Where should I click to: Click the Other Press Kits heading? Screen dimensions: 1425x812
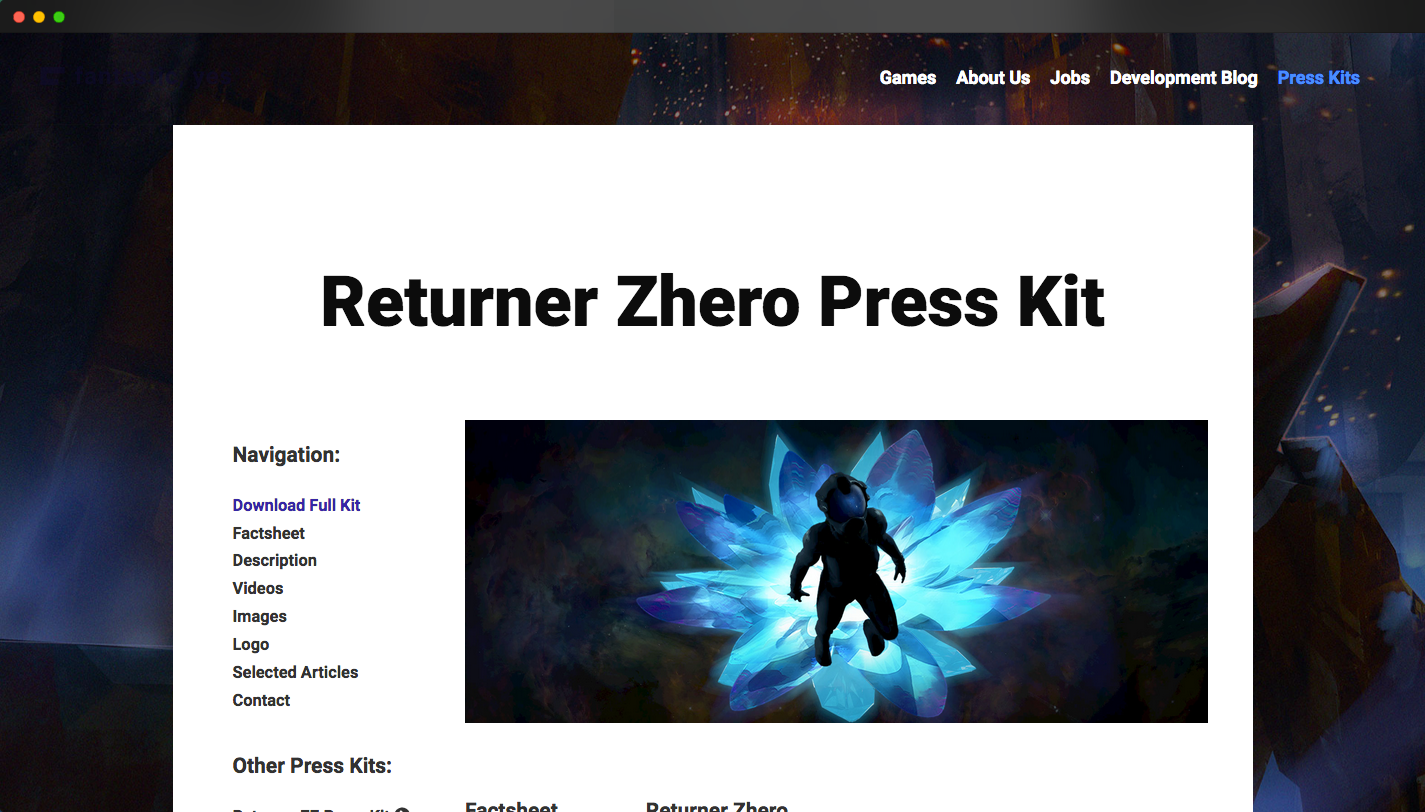[x=312, y=766]
